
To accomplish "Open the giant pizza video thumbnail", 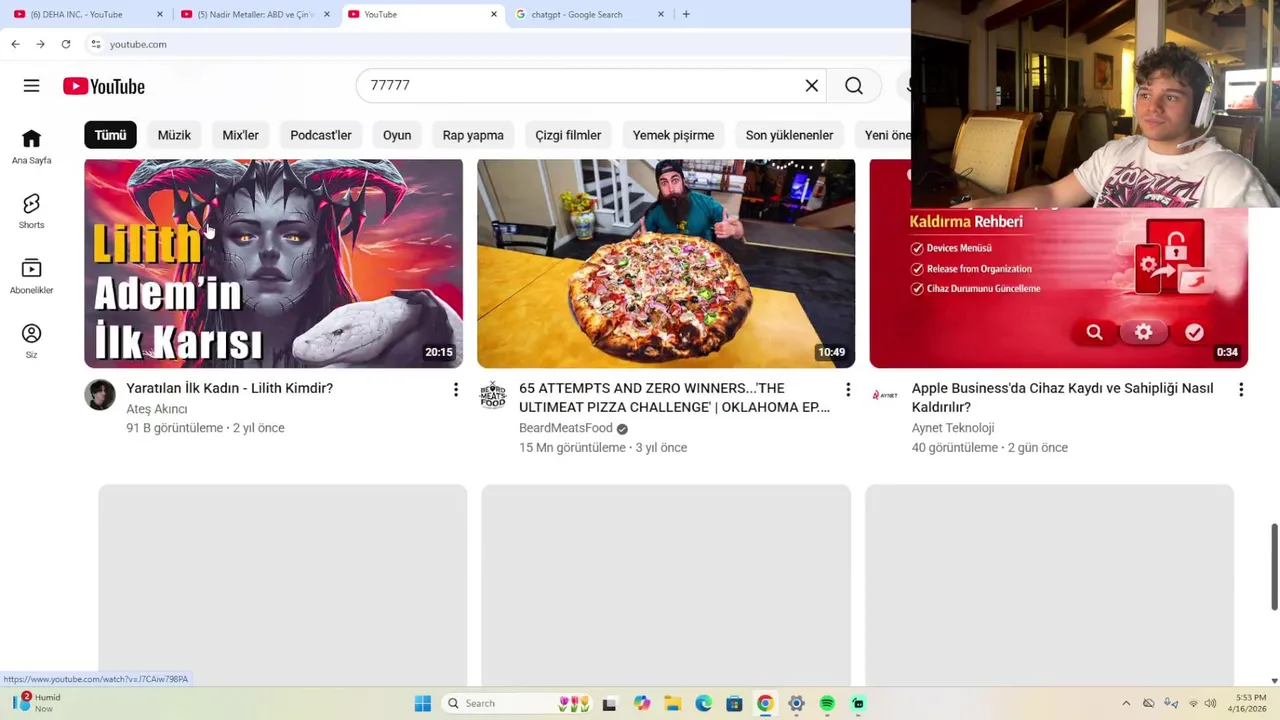I will pos(666,263).
